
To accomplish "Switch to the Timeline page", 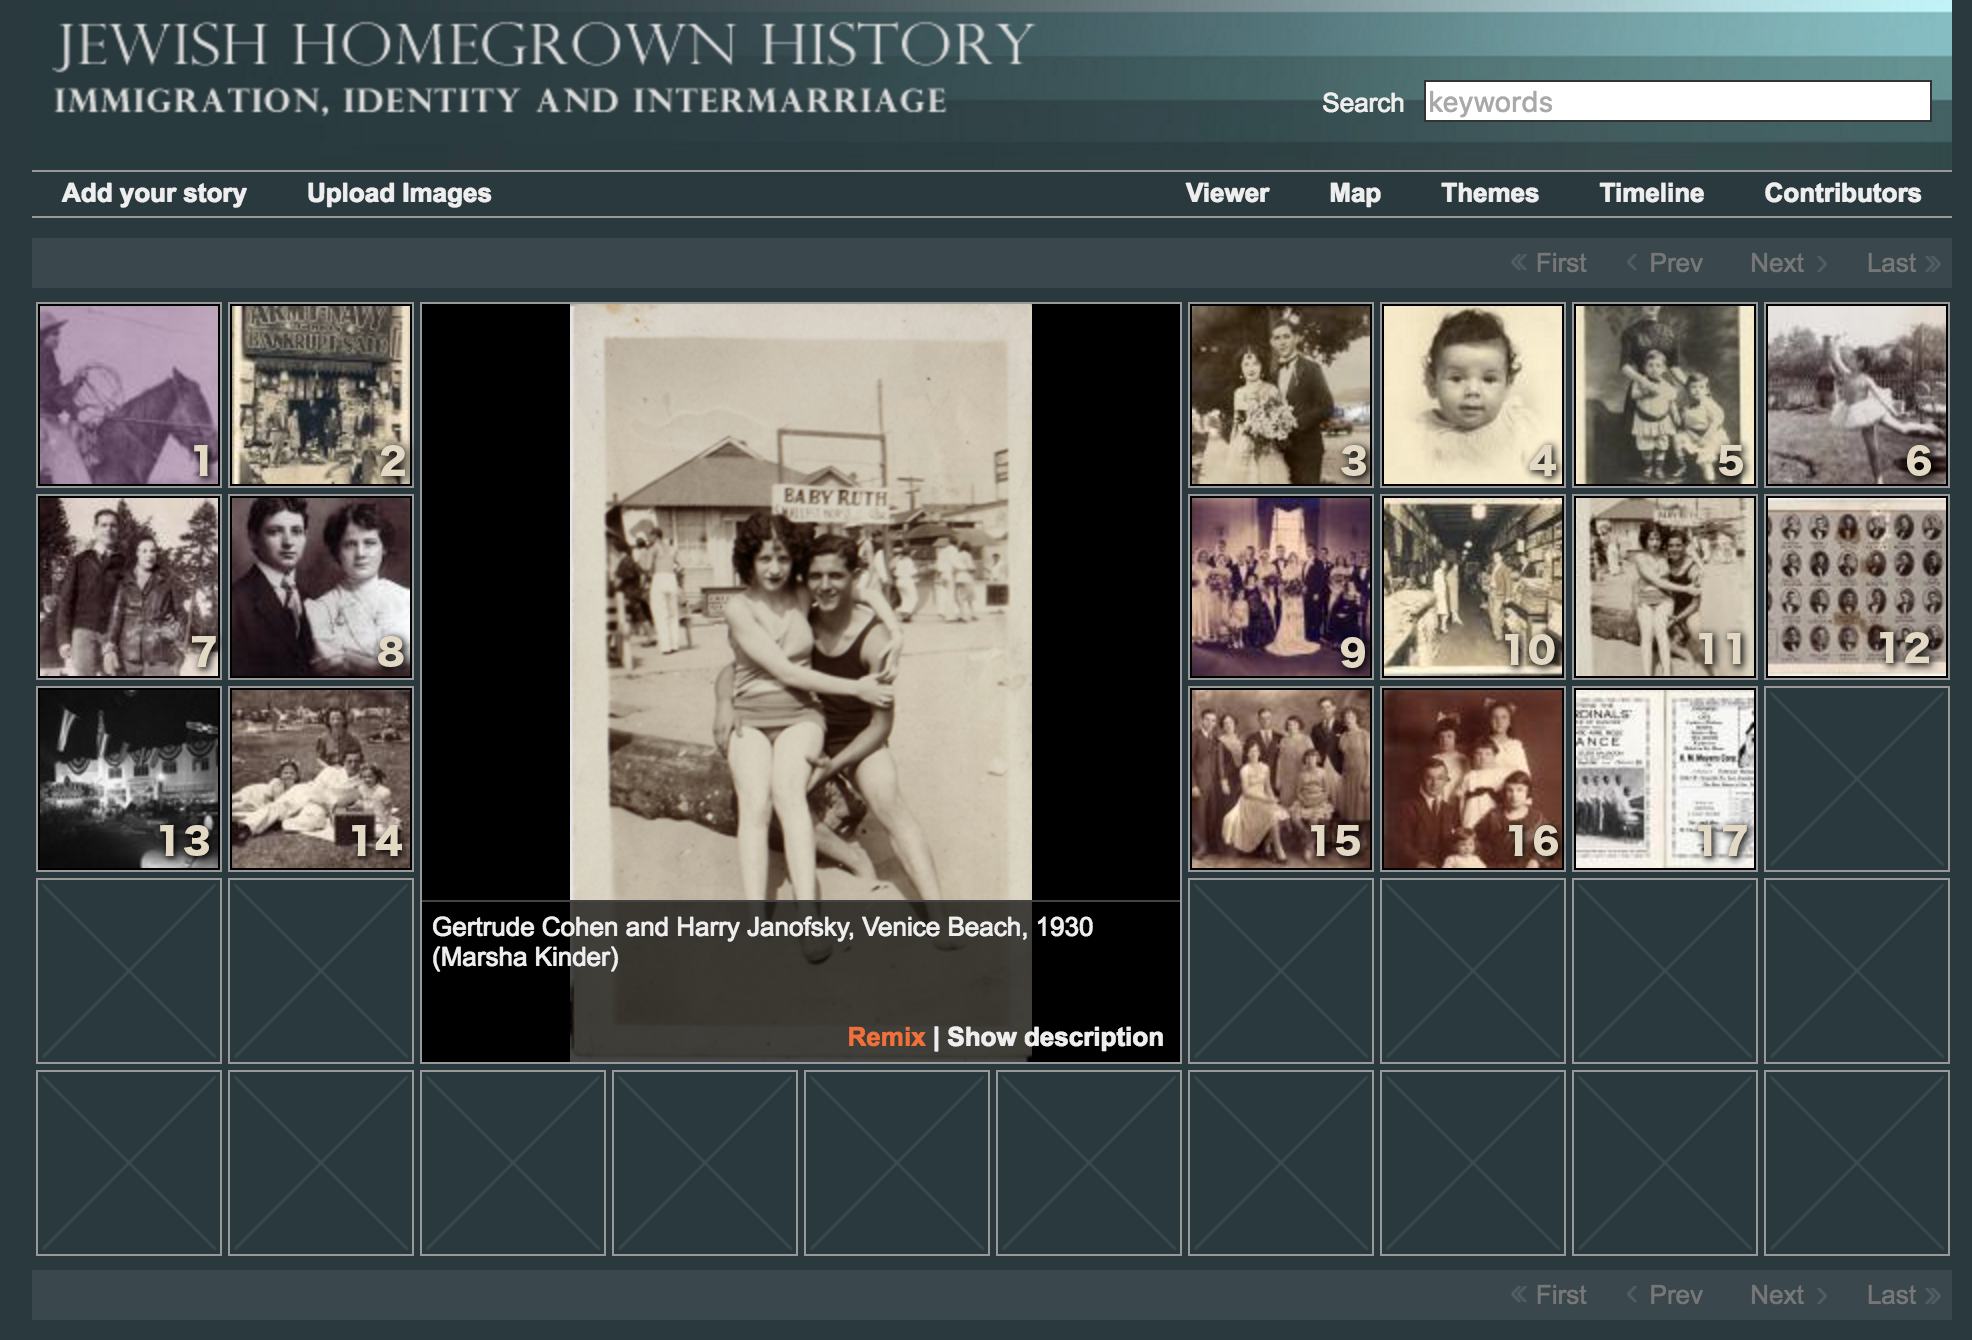I will (1651, 193).
